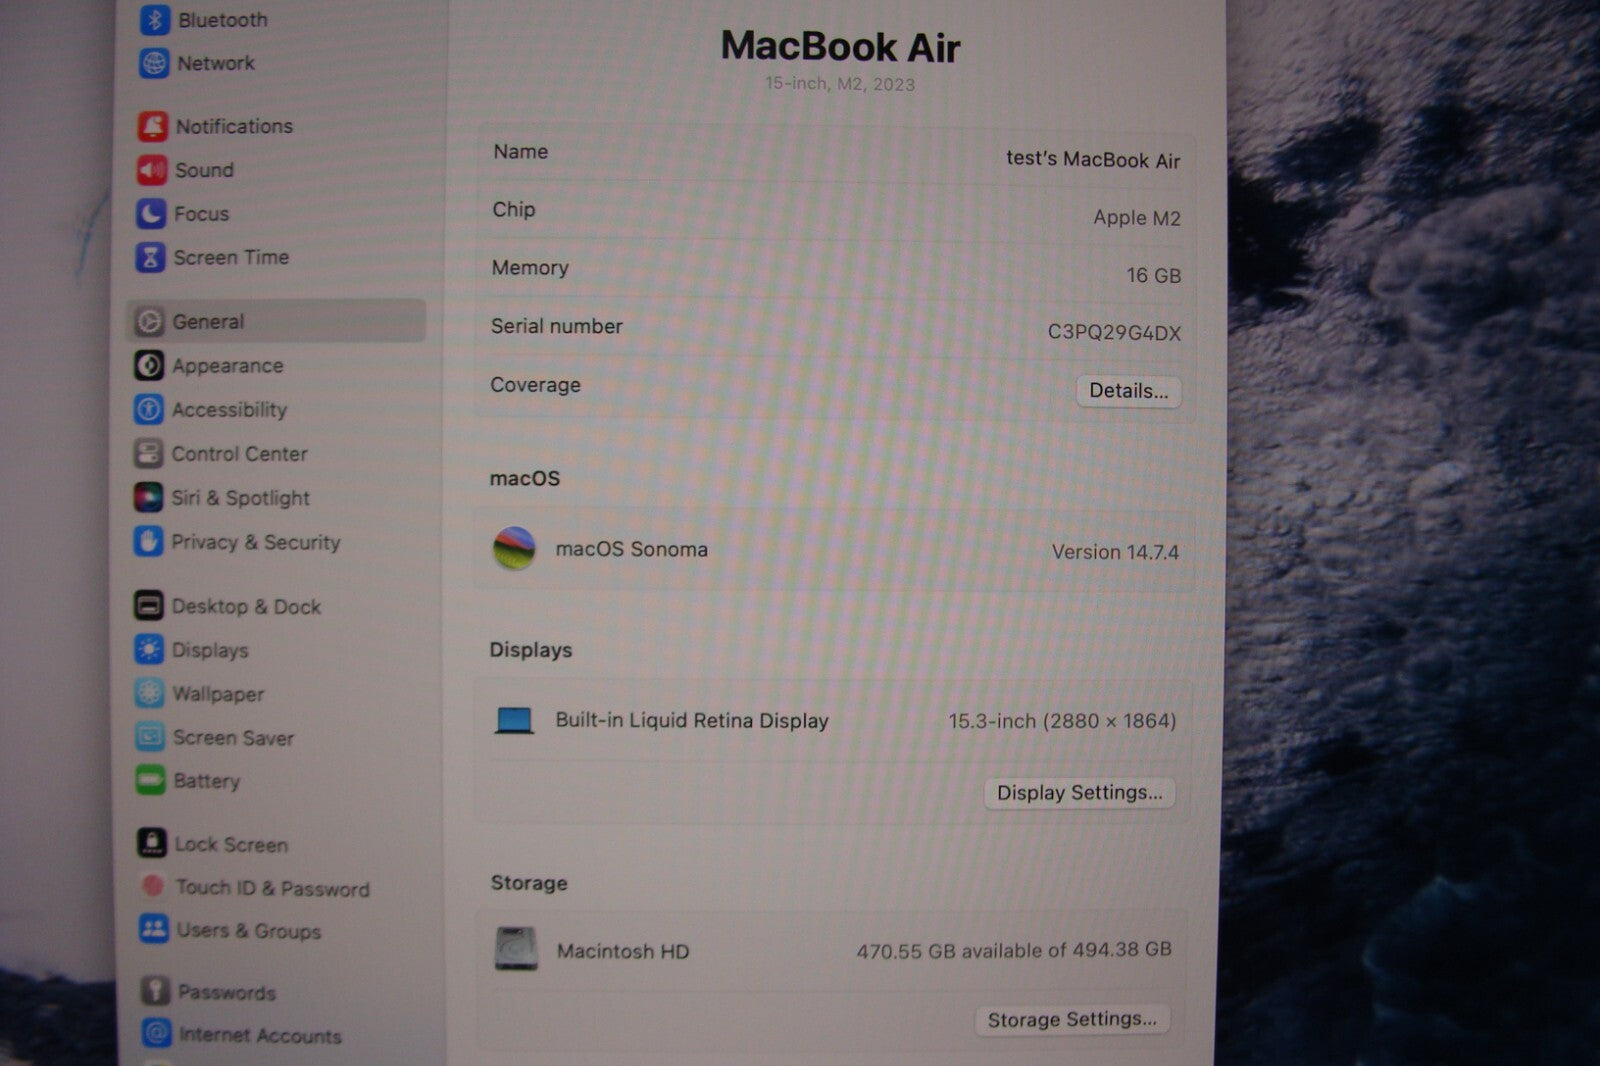
Task: Click the Touch ID fingerprint icon
Action: point(152,887)
